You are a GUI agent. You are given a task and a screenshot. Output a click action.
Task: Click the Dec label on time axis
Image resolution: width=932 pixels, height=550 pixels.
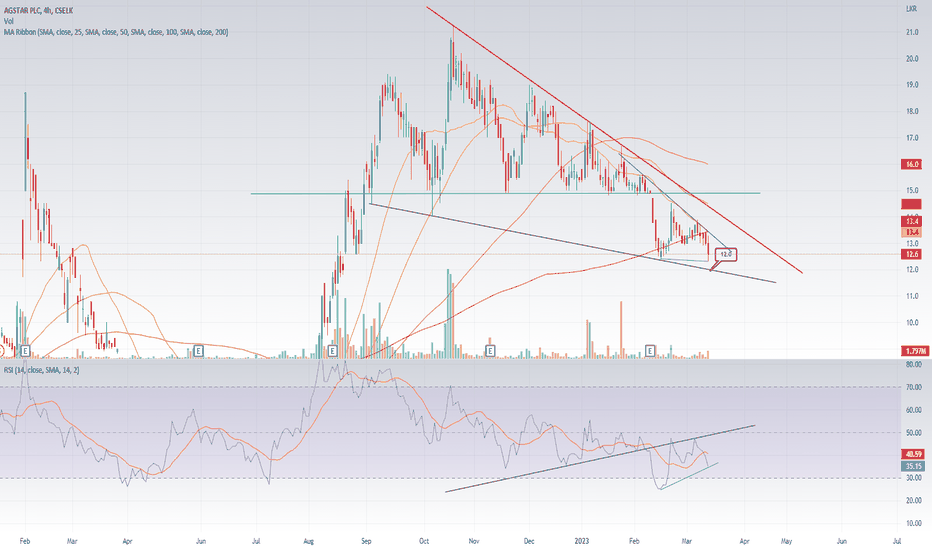[x=529, y=541]
